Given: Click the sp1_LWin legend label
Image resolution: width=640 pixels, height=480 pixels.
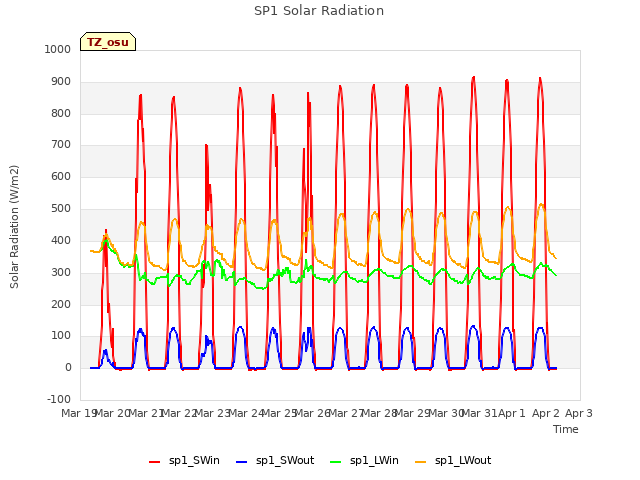Looking at the screenshot, I should [x=374, y=461].
